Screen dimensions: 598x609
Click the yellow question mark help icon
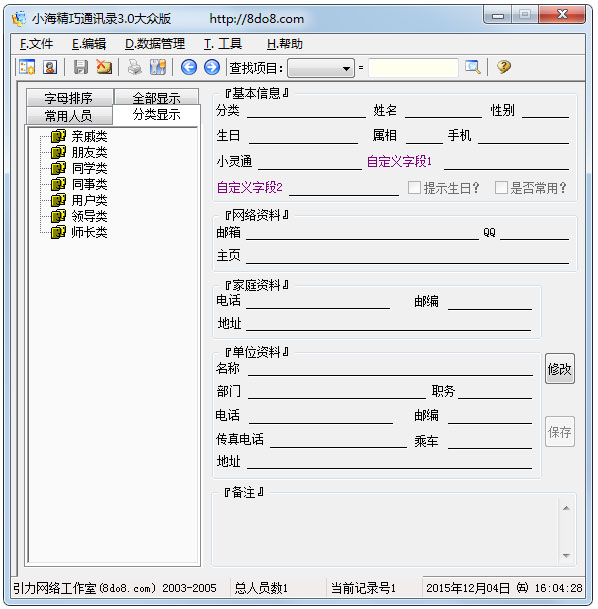click(x=504, y=67)
